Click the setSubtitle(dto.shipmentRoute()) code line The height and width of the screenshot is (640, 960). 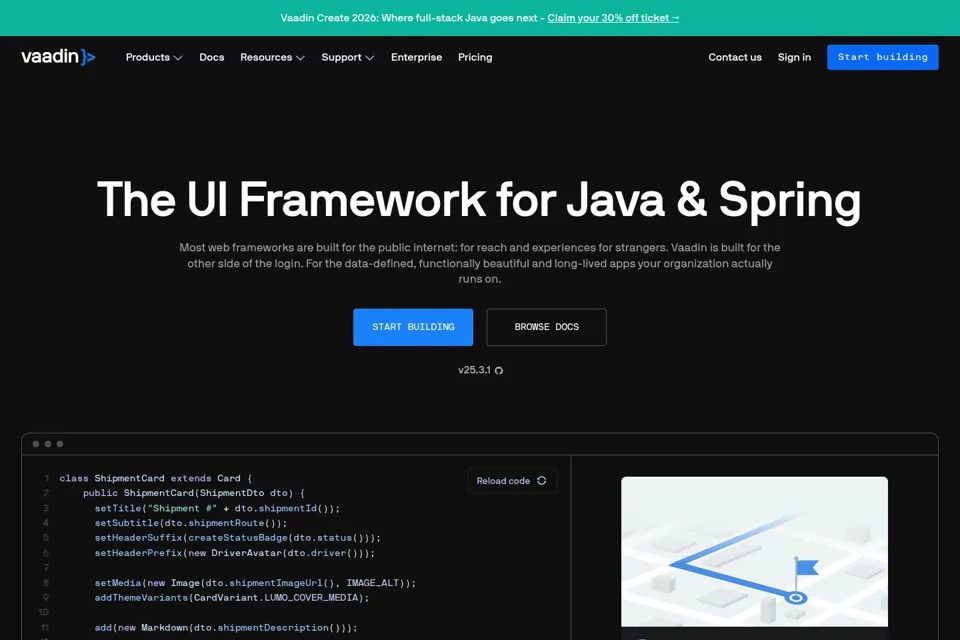coord(190,523)
